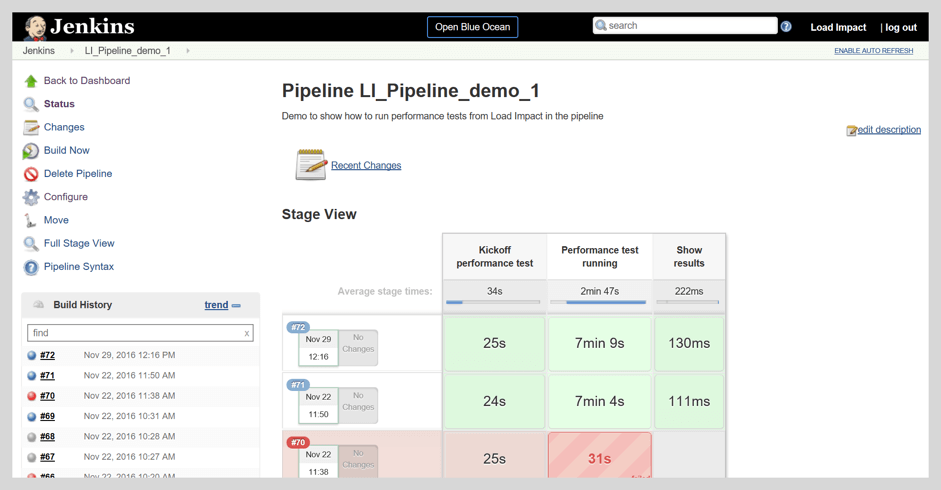Click the 130ms Show results cell
The width and height of the screenshot is (941, 490).
pos(689,343)
